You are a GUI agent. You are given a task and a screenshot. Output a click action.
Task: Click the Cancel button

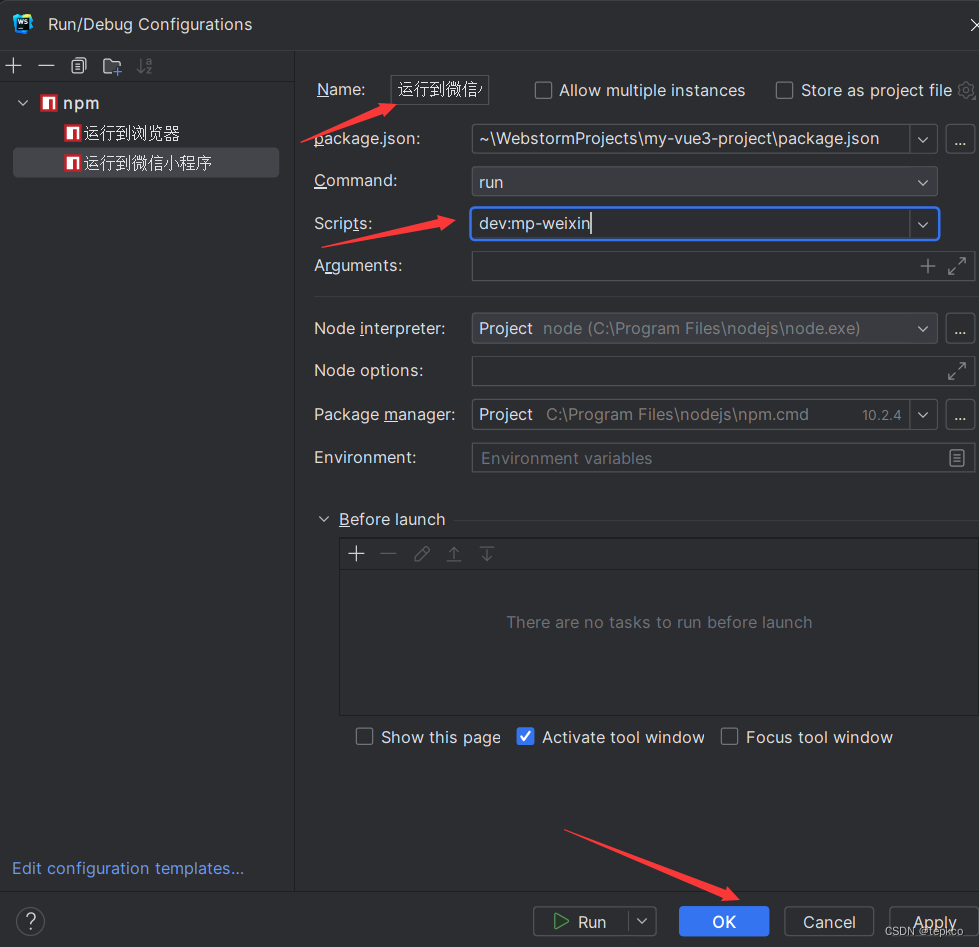[829, 921]
